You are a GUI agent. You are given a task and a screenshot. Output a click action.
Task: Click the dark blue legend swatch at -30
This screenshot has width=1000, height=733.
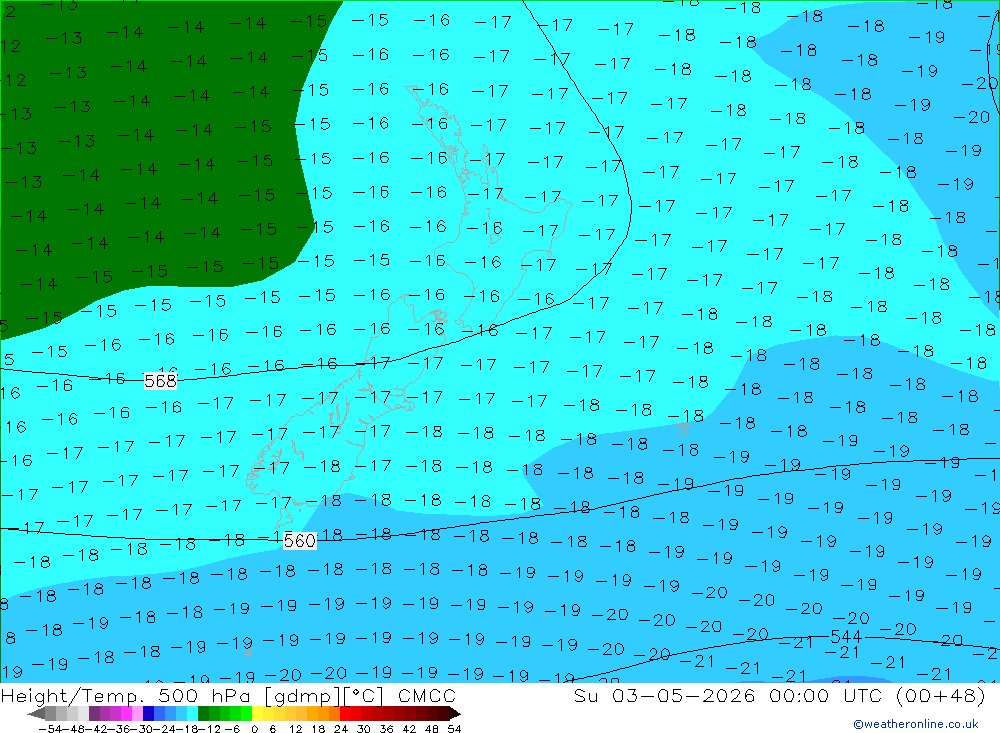tap(149, 714)
